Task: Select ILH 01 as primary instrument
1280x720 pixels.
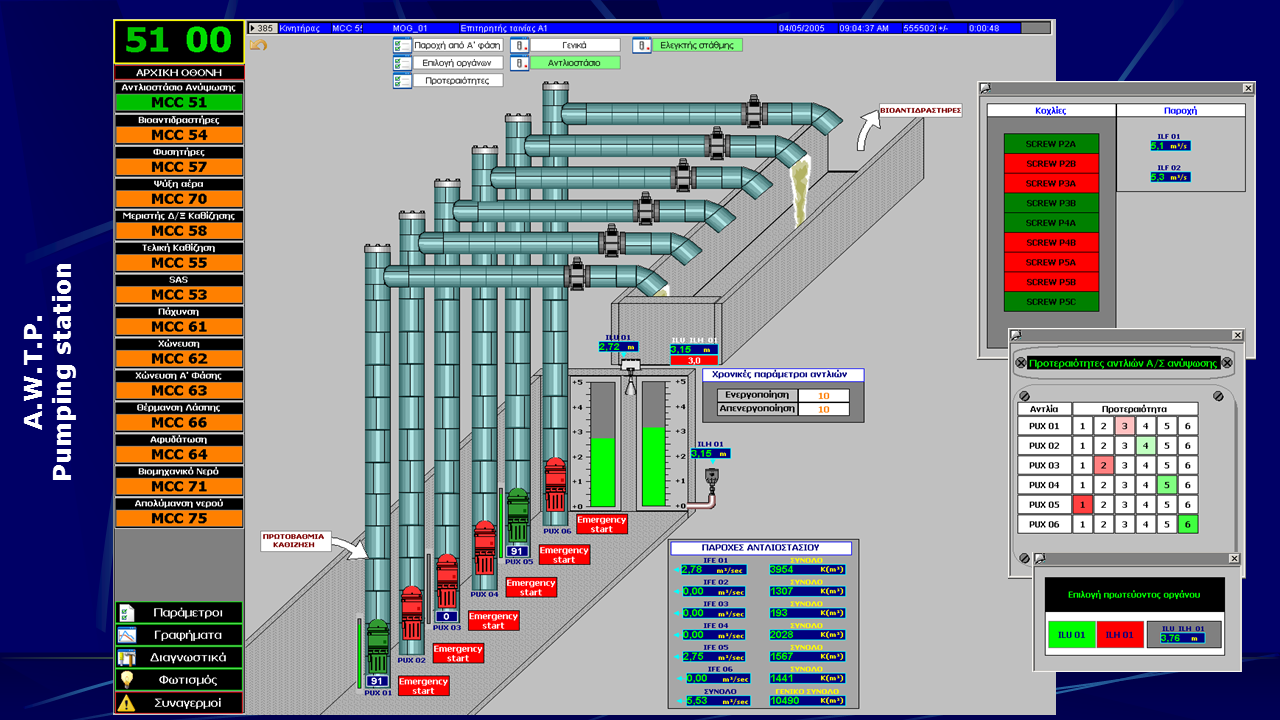Action: pyautogui.click(x=1119, y=634)
